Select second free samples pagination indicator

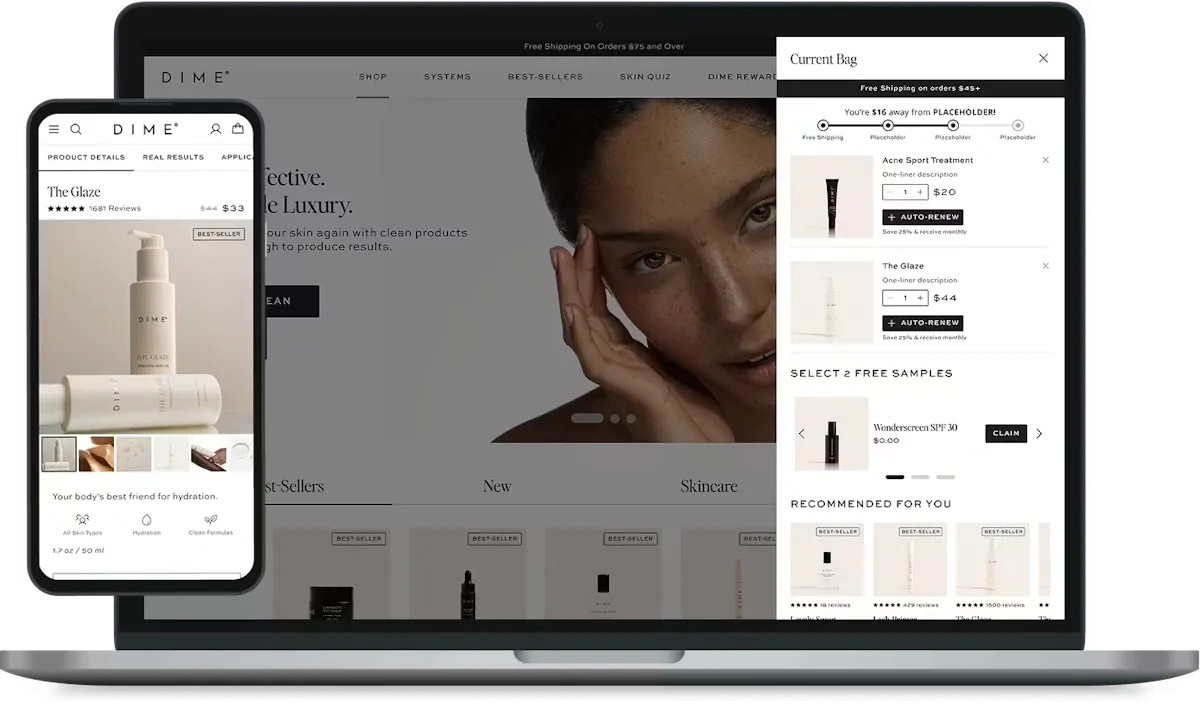pos(920,477)
